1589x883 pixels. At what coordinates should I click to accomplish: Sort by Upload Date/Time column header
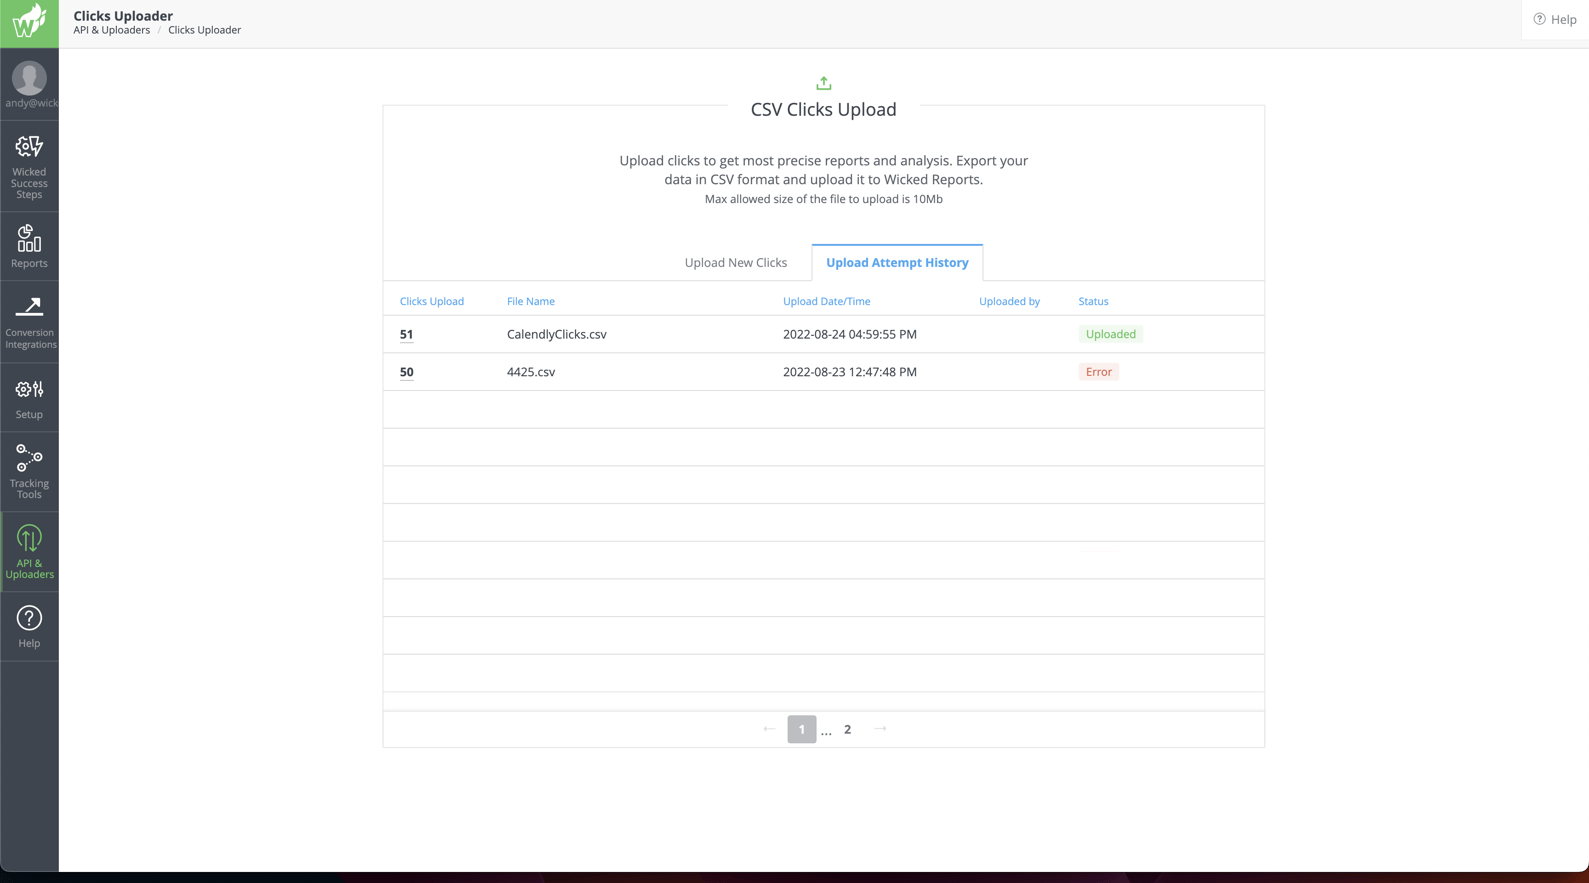[827, 301]
